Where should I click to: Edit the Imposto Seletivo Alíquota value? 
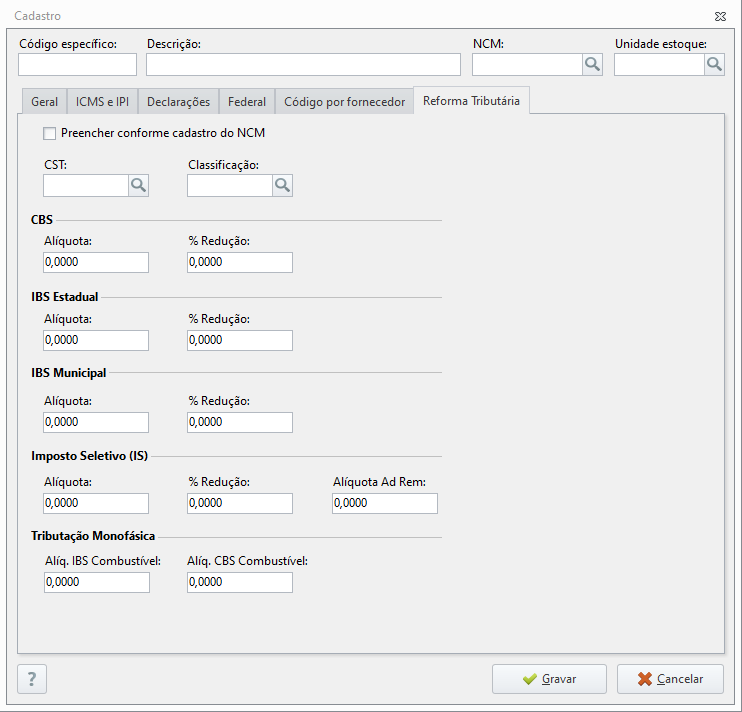pos(96,503)
